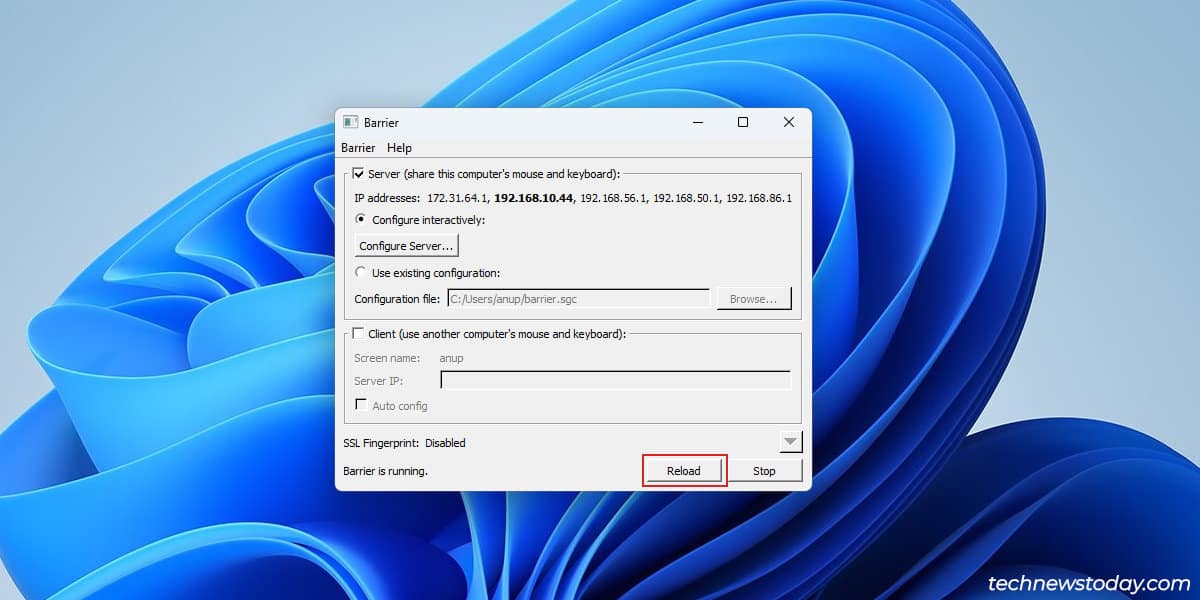This screenshot has width=1200, height=600.
Task: Select Configure interactively radio option
Action: point(361,220)
